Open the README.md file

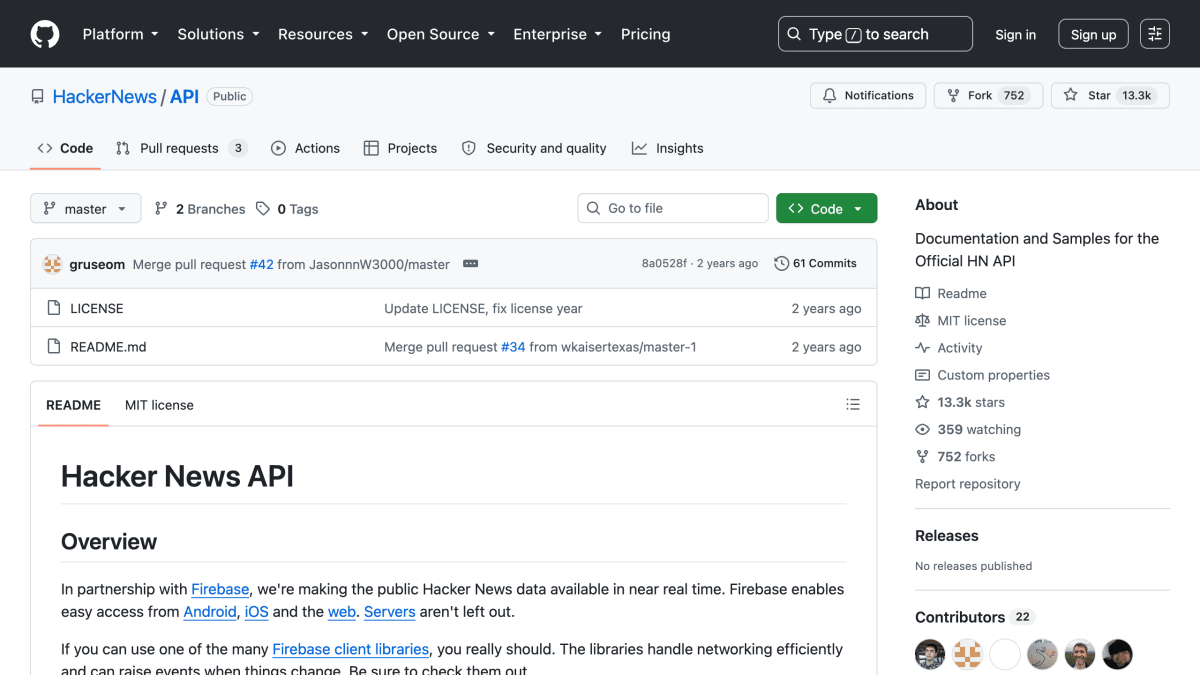[x=108, y=347]
